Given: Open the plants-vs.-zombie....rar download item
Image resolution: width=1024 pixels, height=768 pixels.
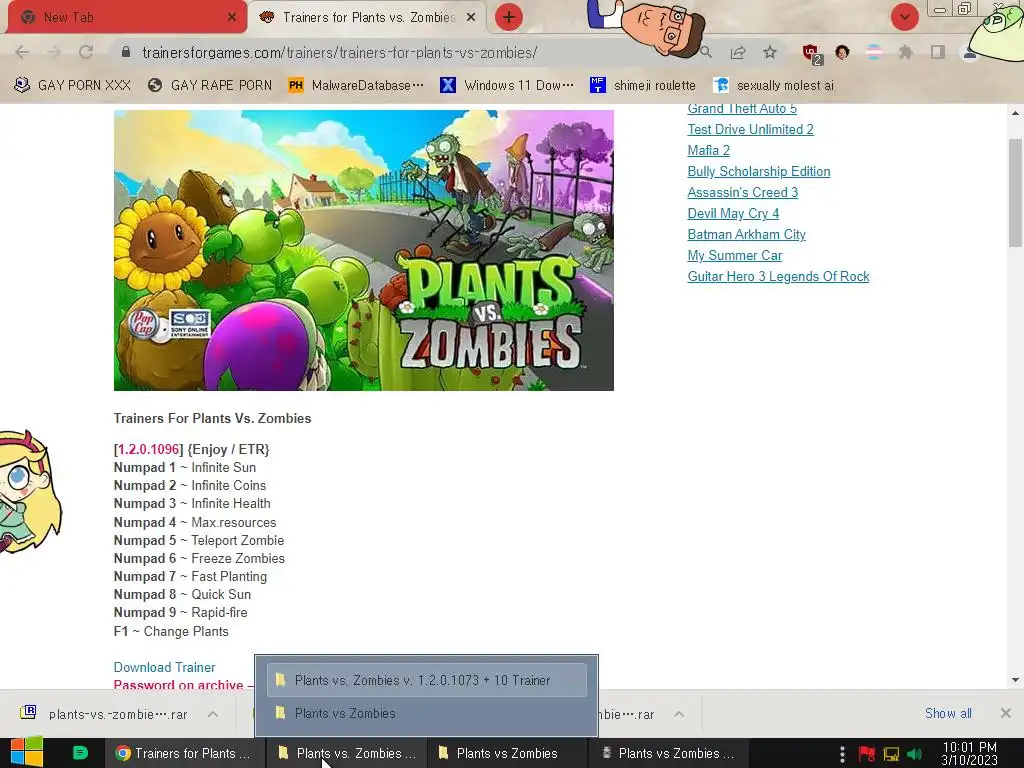Looking at the screenshot, I should 106,714.
